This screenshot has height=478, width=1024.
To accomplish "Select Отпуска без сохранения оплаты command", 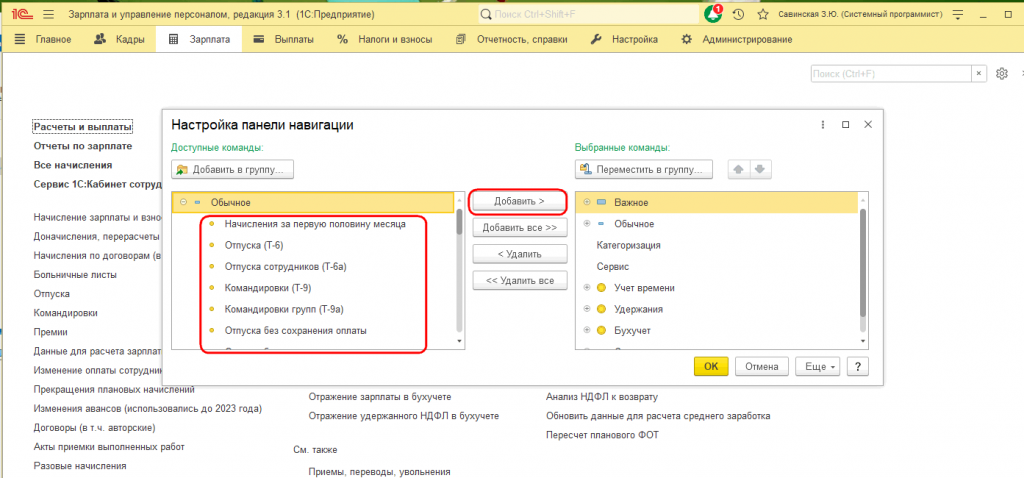I will coord(295,330).
